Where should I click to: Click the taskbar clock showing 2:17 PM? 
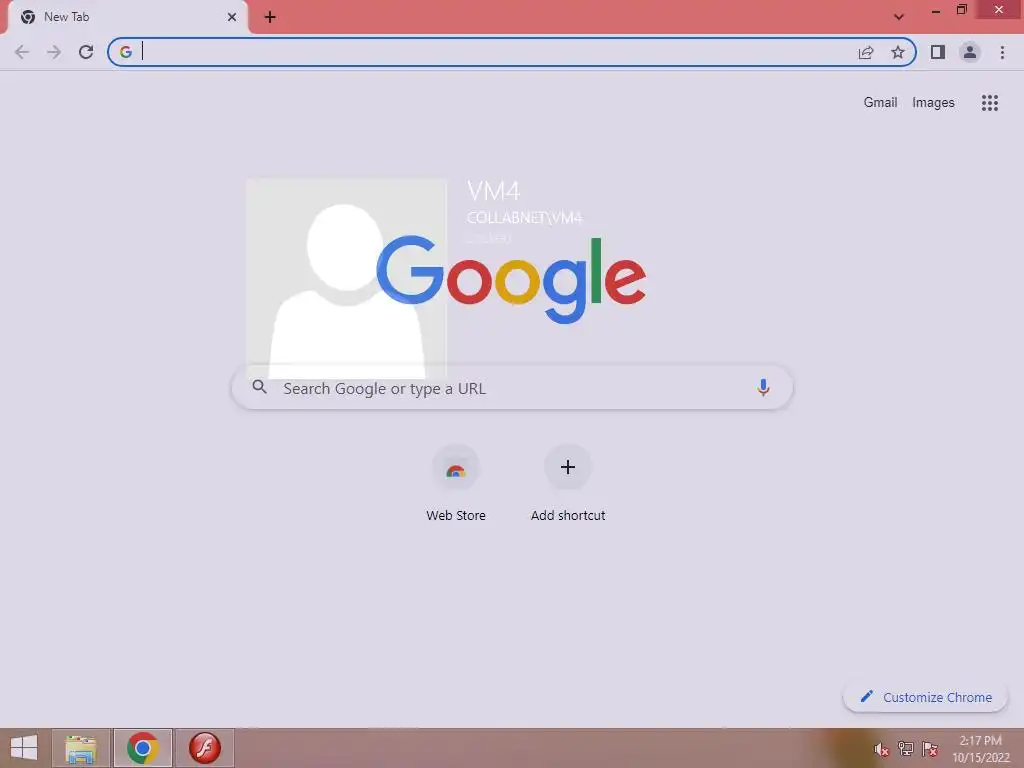tap(981, 749)
